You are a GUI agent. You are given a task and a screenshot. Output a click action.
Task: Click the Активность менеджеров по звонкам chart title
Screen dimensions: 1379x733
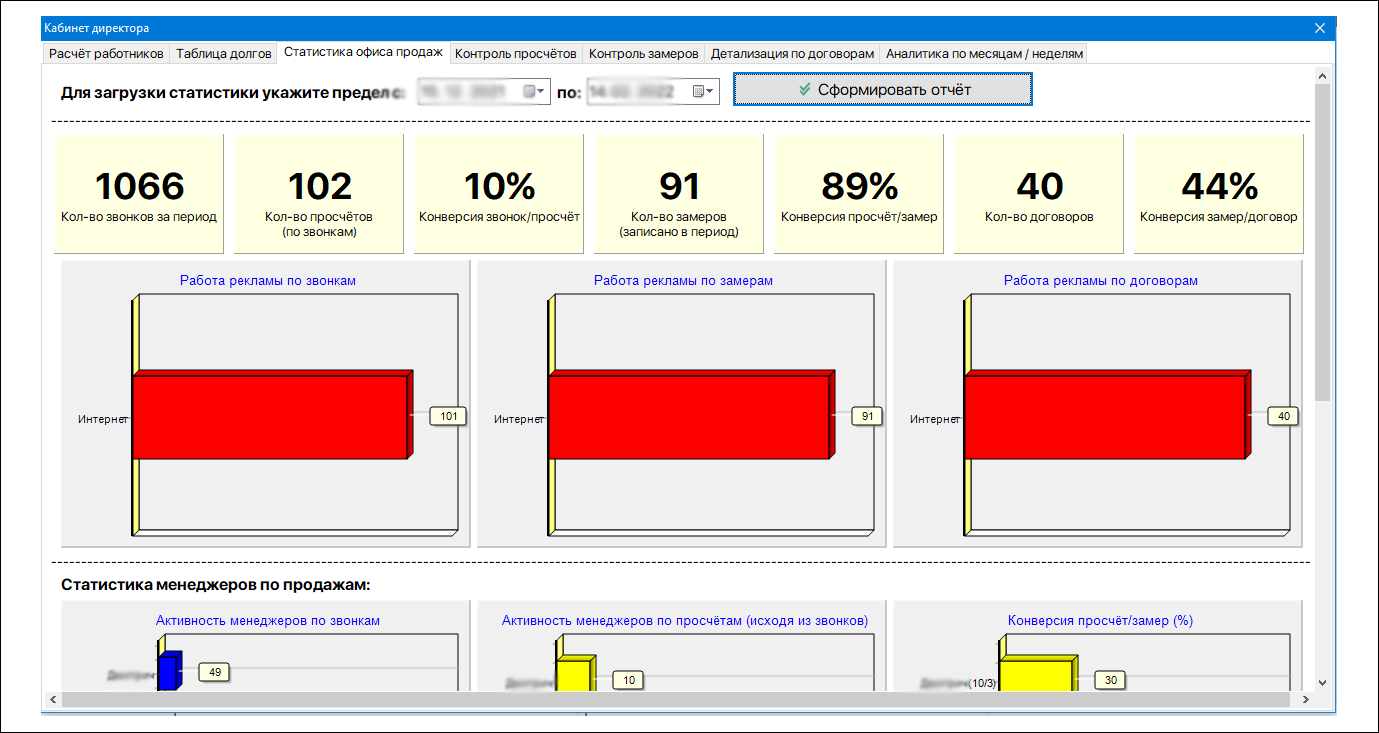[268, 621]
